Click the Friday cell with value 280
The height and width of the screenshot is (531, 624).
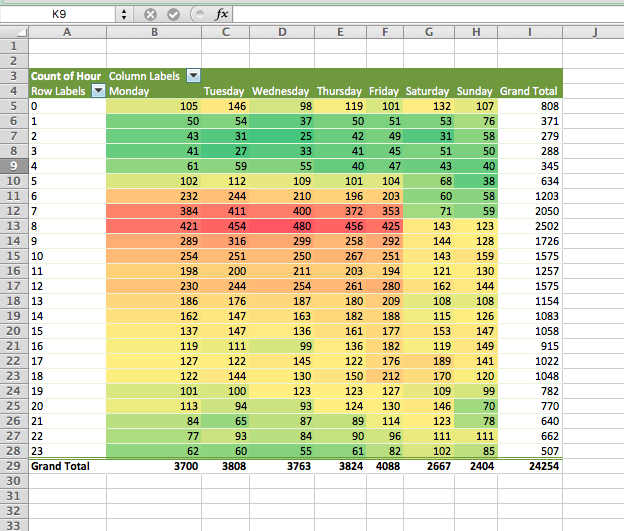coord(385,286)
